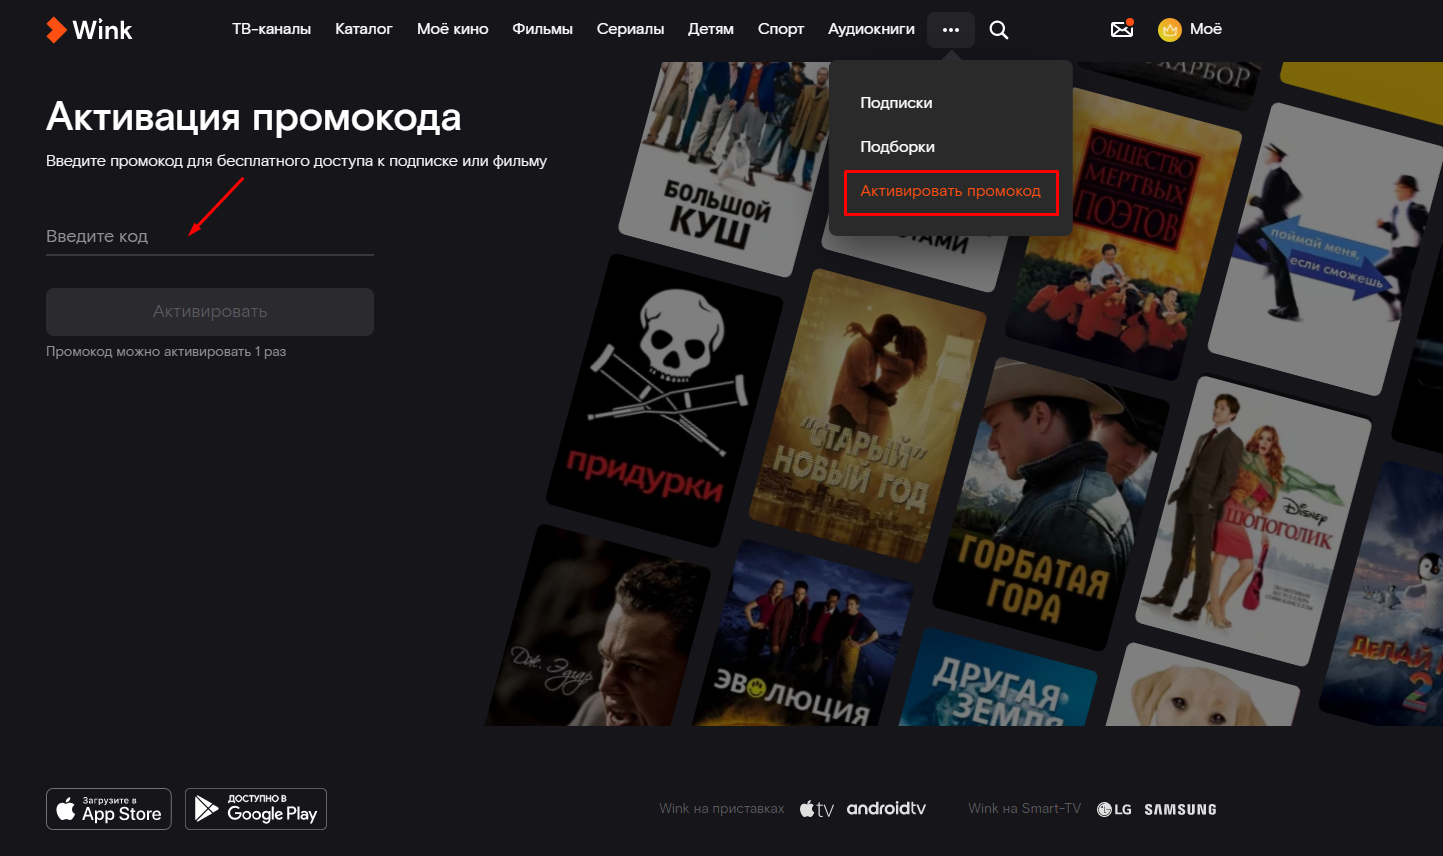Image resolution: width=1443 pixels, height=856 pixels.
Task: Click the Промокод можно активировать 1 раз note
Action: [x=166, y=352]
